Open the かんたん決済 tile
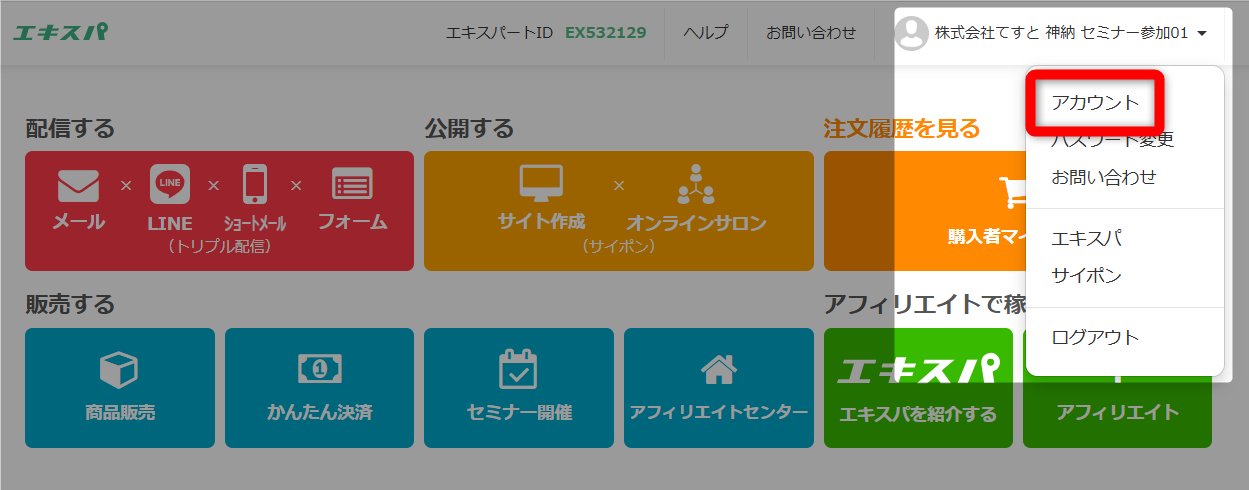 pos(319,388)
